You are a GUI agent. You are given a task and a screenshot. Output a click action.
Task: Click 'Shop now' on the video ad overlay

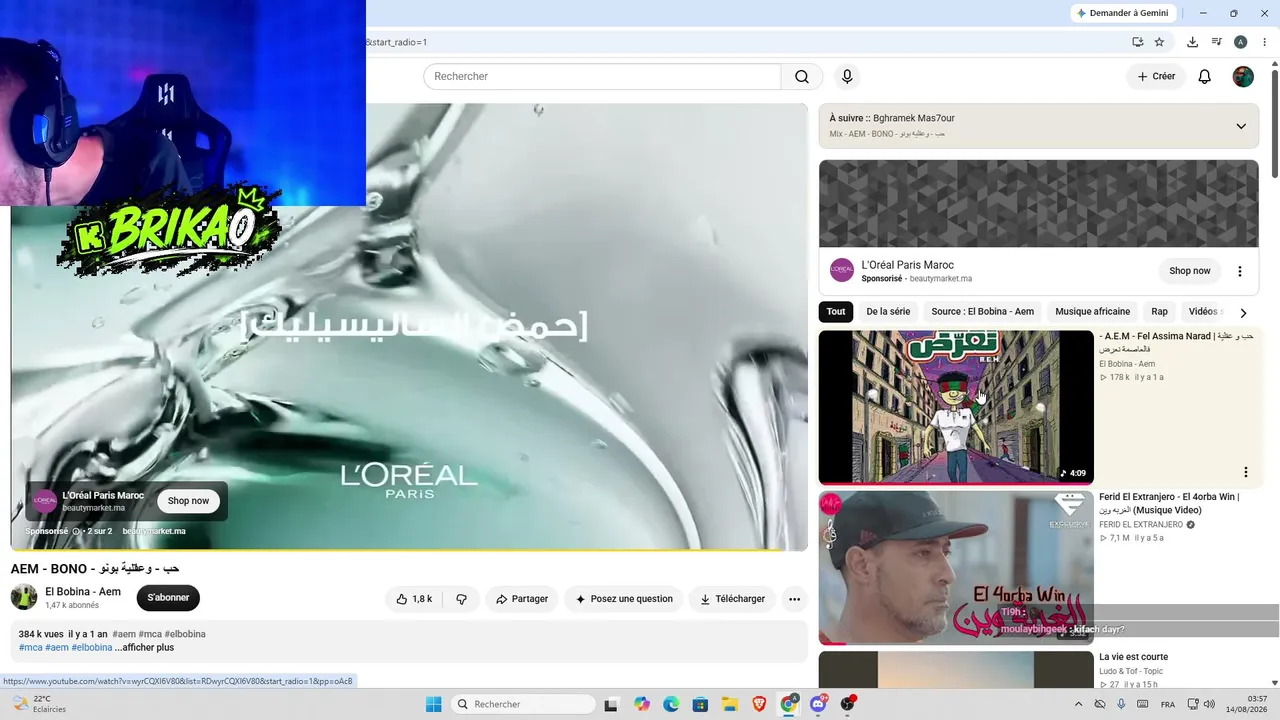click(x=188, y=501)
